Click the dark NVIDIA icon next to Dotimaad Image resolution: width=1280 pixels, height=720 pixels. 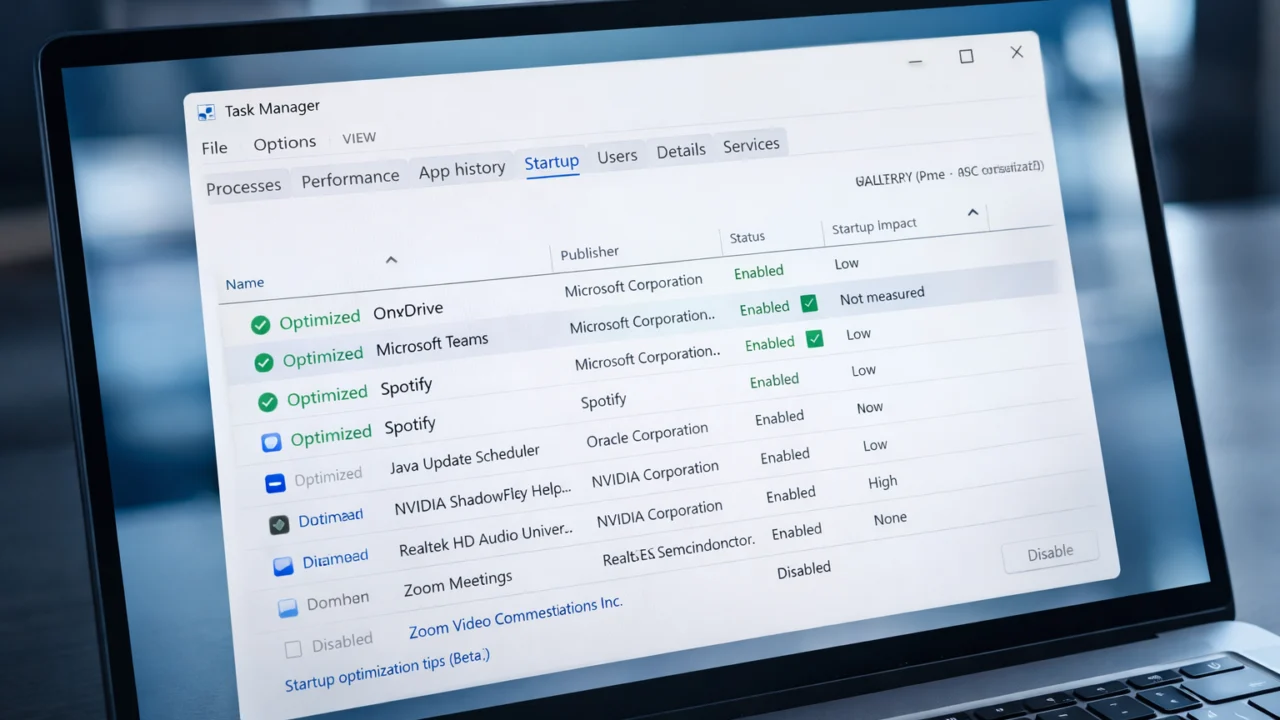click(x=279, y=524)
